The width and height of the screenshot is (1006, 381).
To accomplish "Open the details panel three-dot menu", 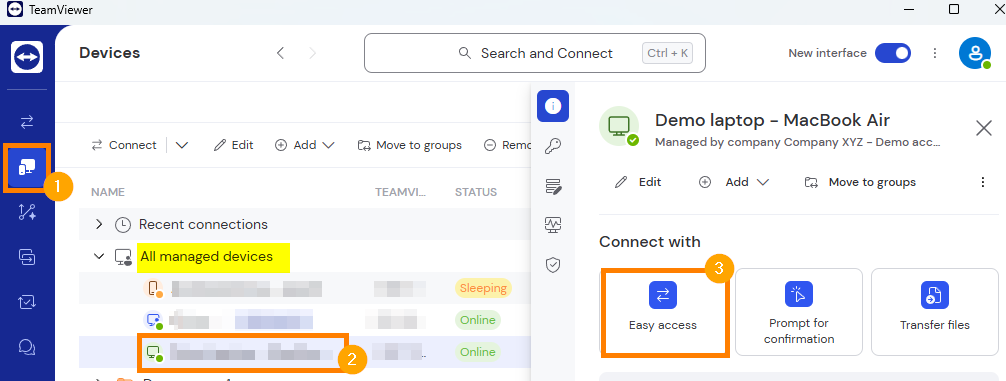I will pos(982,182).
